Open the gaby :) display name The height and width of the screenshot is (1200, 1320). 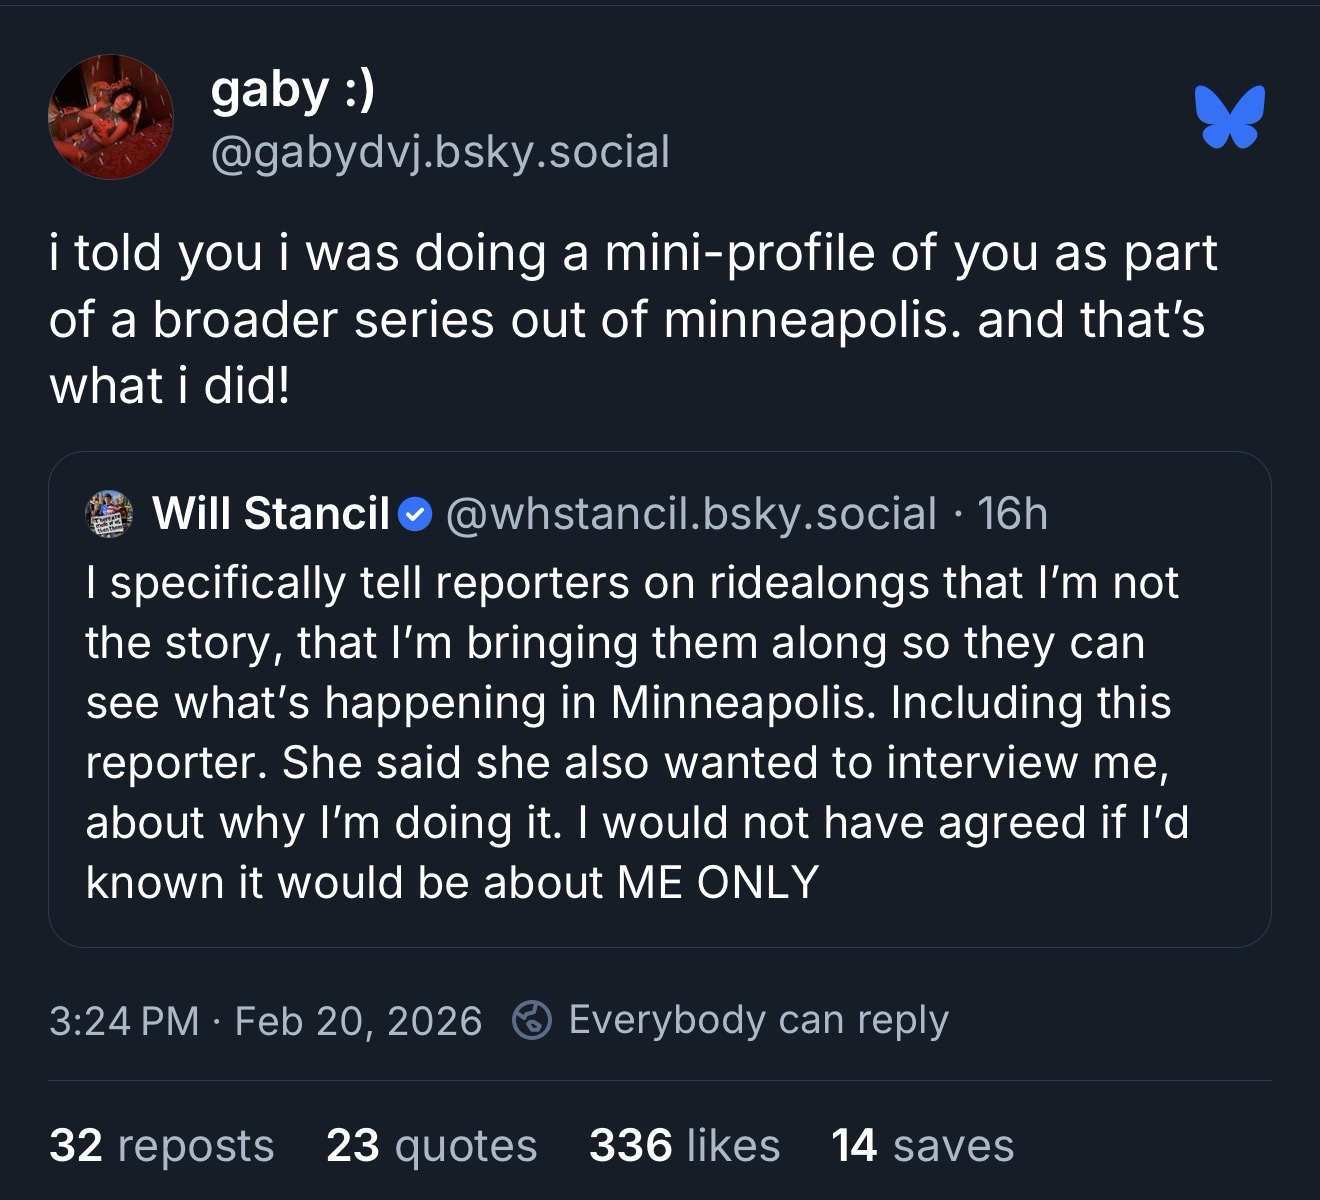tap(292, 90)
